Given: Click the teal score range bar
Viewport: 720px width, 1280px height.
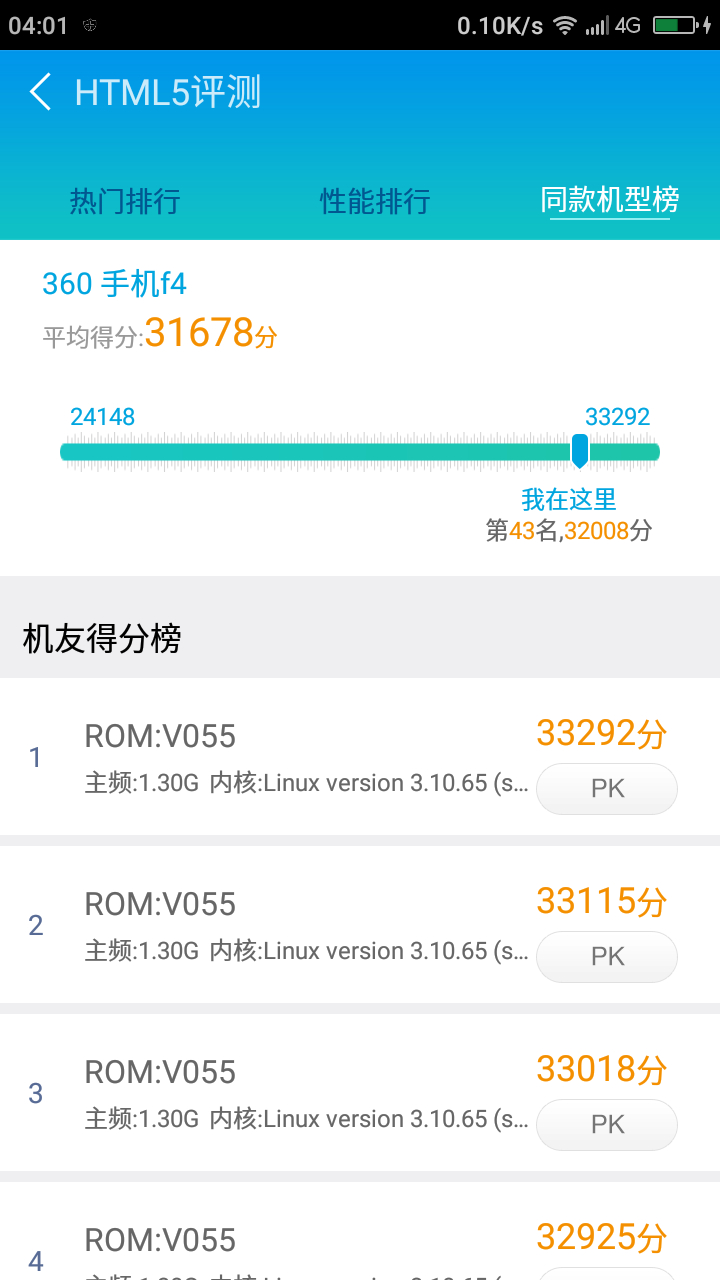Looking at the screenshot, I should [x=300, y=452].
